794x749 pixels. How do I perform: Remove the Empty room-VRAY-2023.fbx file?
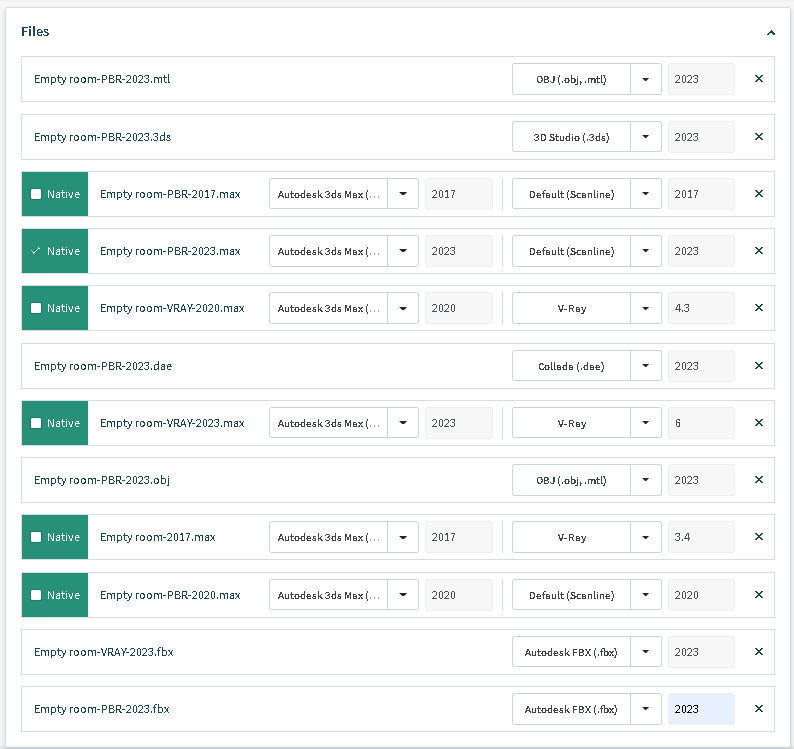758,652
